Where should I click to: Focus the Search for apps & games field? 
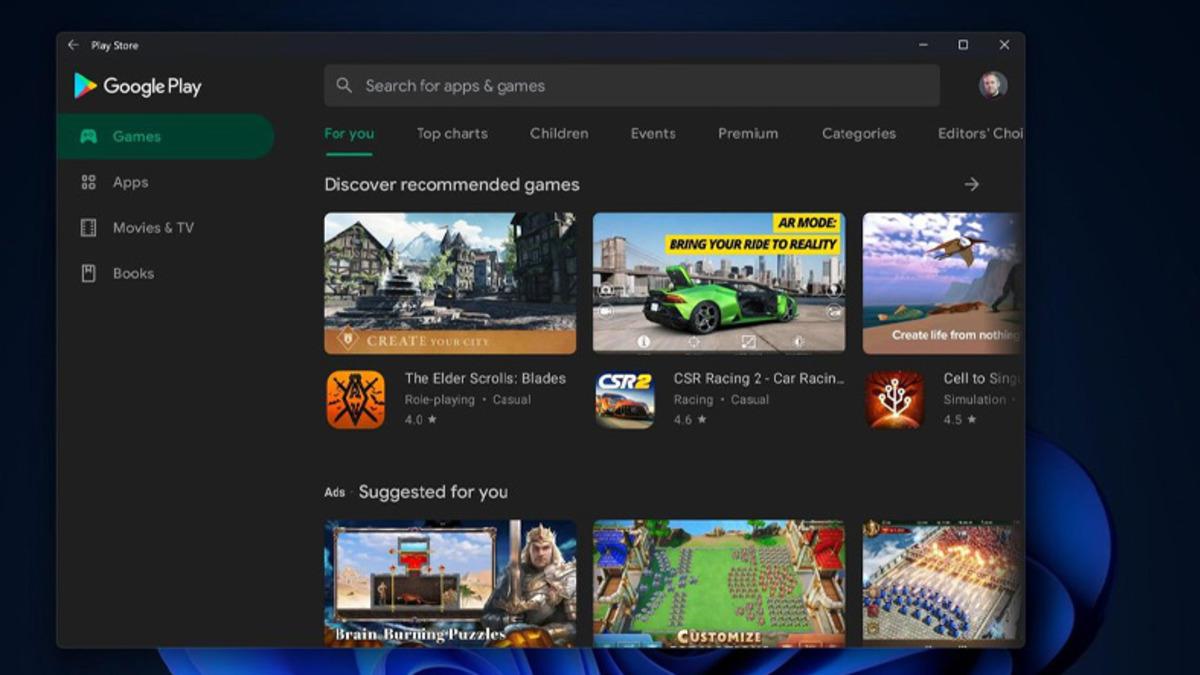click(x=640, y=86)
